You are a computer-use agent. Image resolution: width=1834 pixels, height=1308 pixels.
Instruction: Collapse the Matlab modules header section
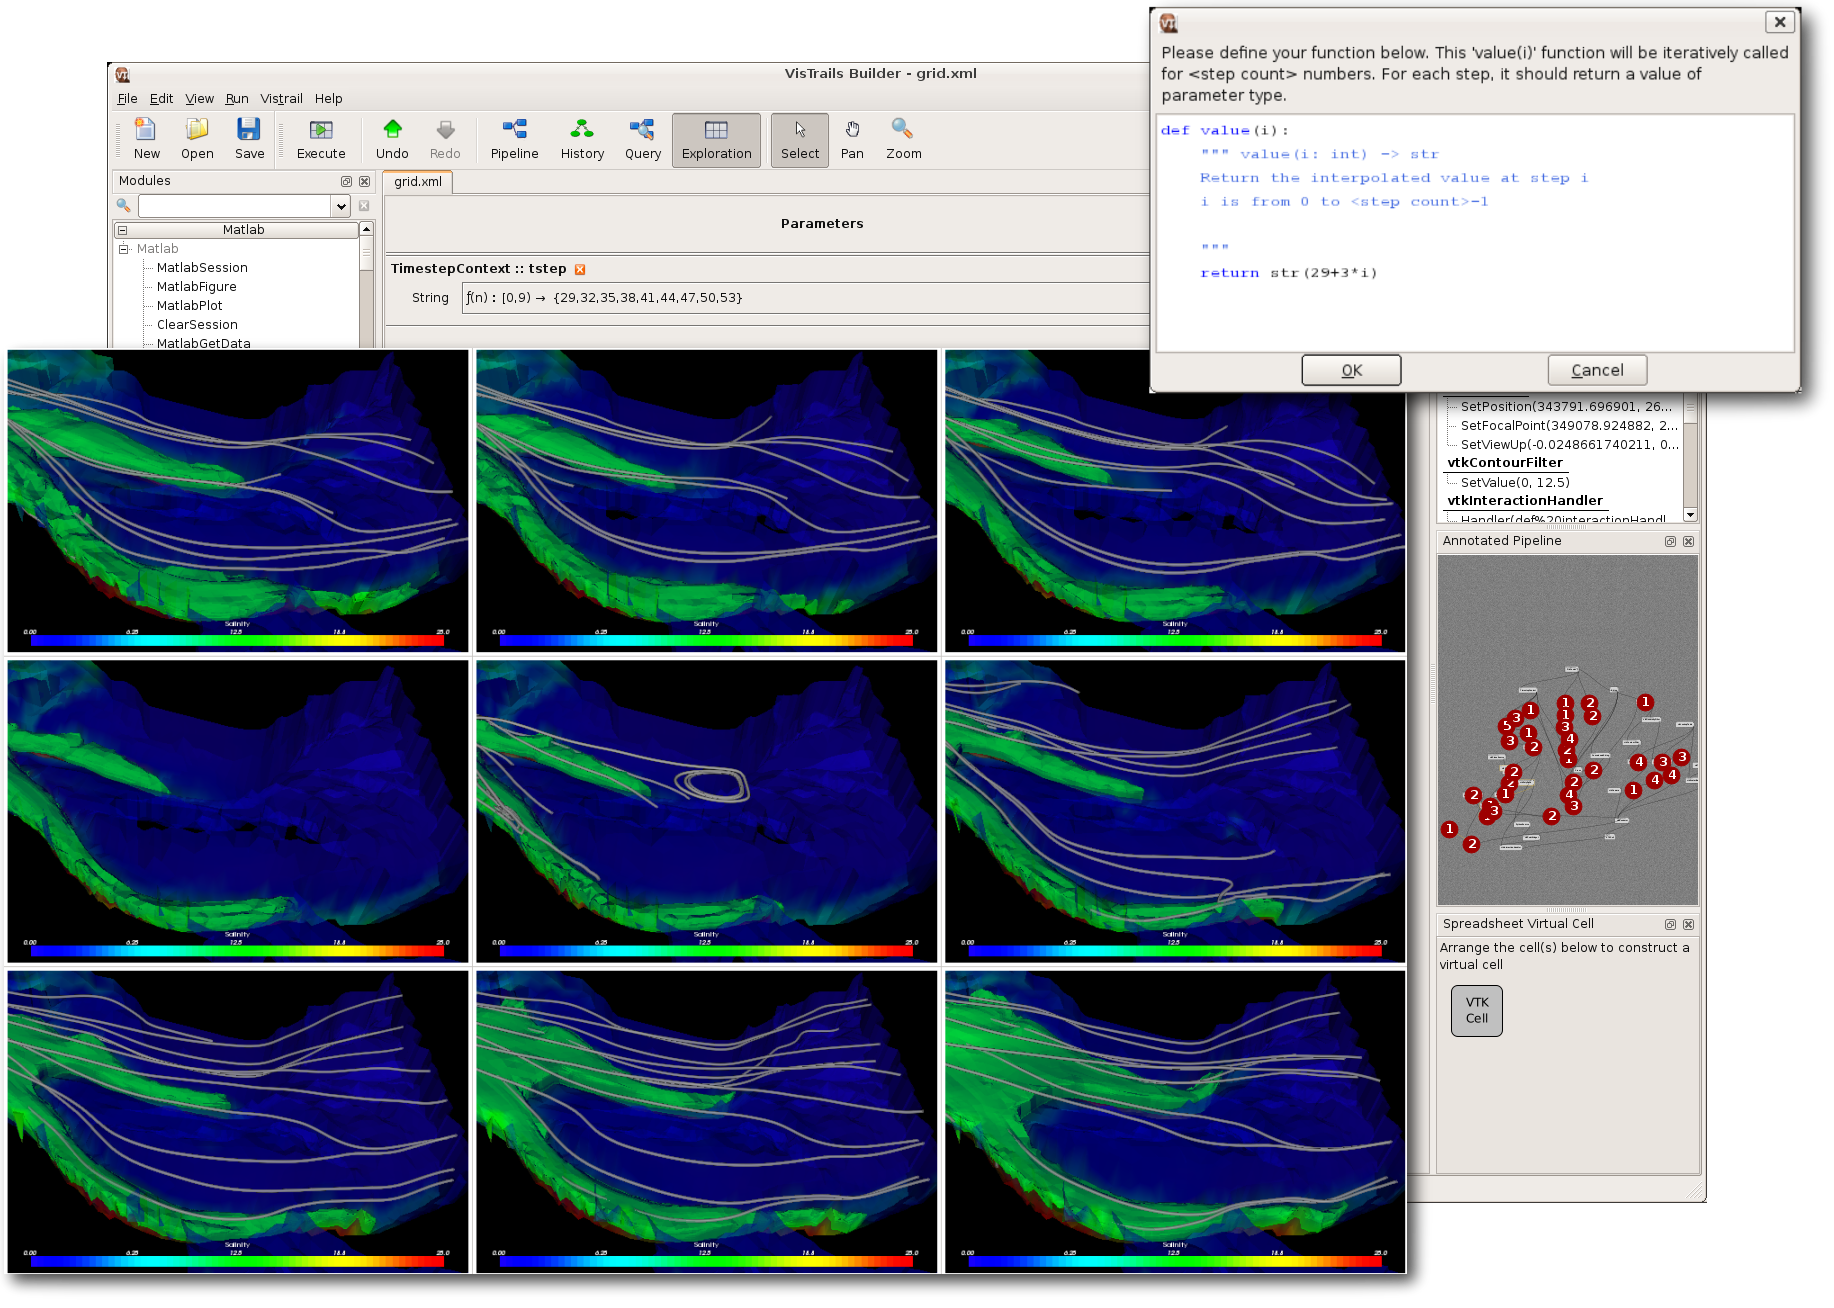(123, 230)
